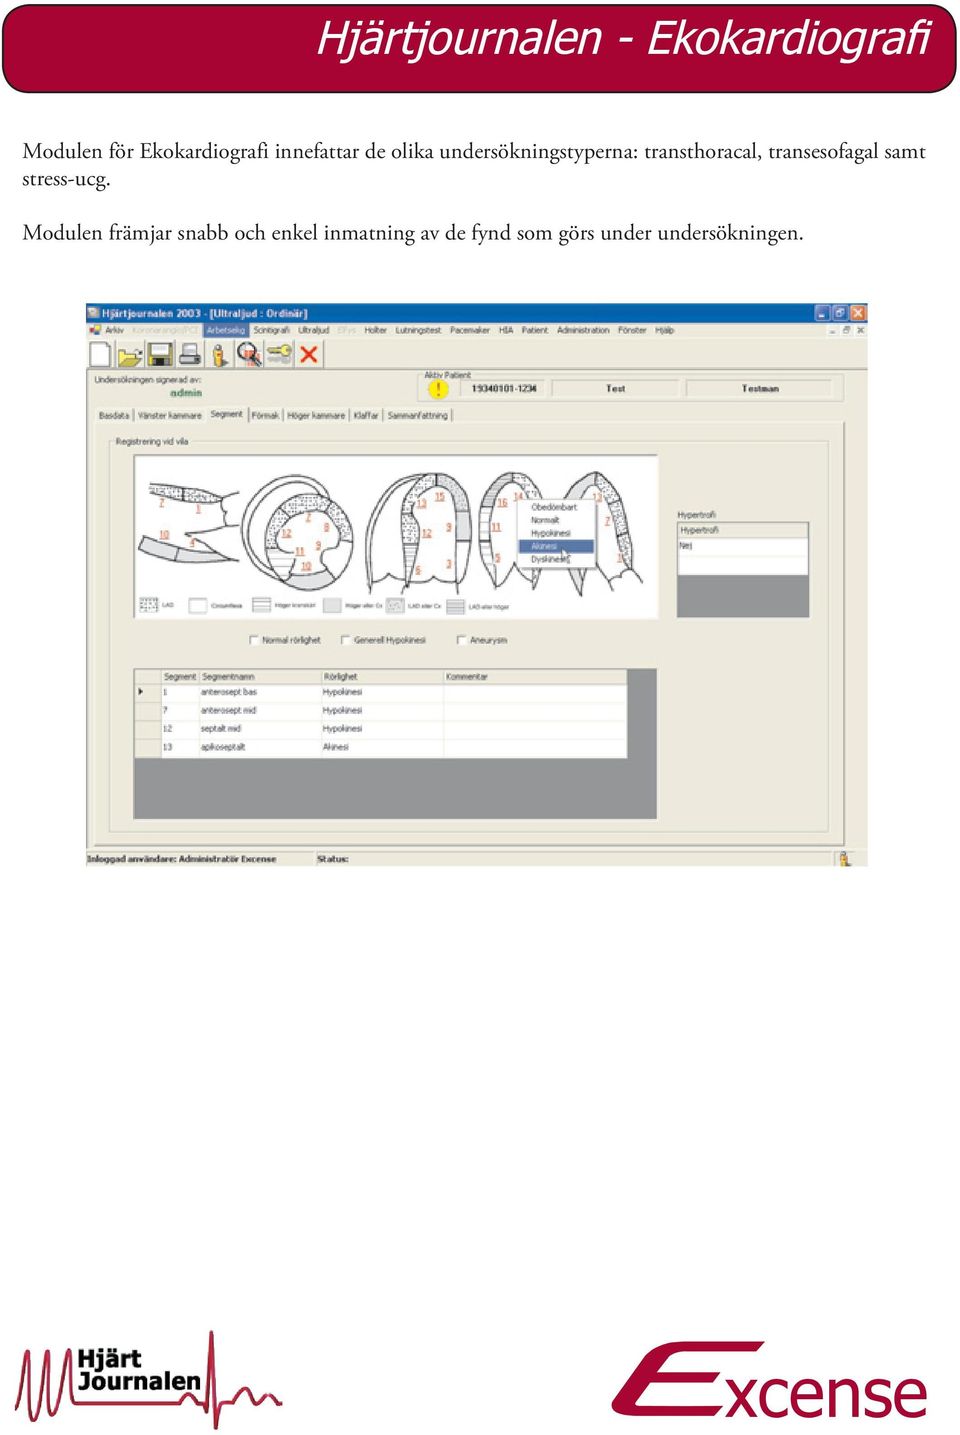This screenshot has width=960, height=1435.
Task: Click the row selector arrow for segment 1
Action: 141,692
